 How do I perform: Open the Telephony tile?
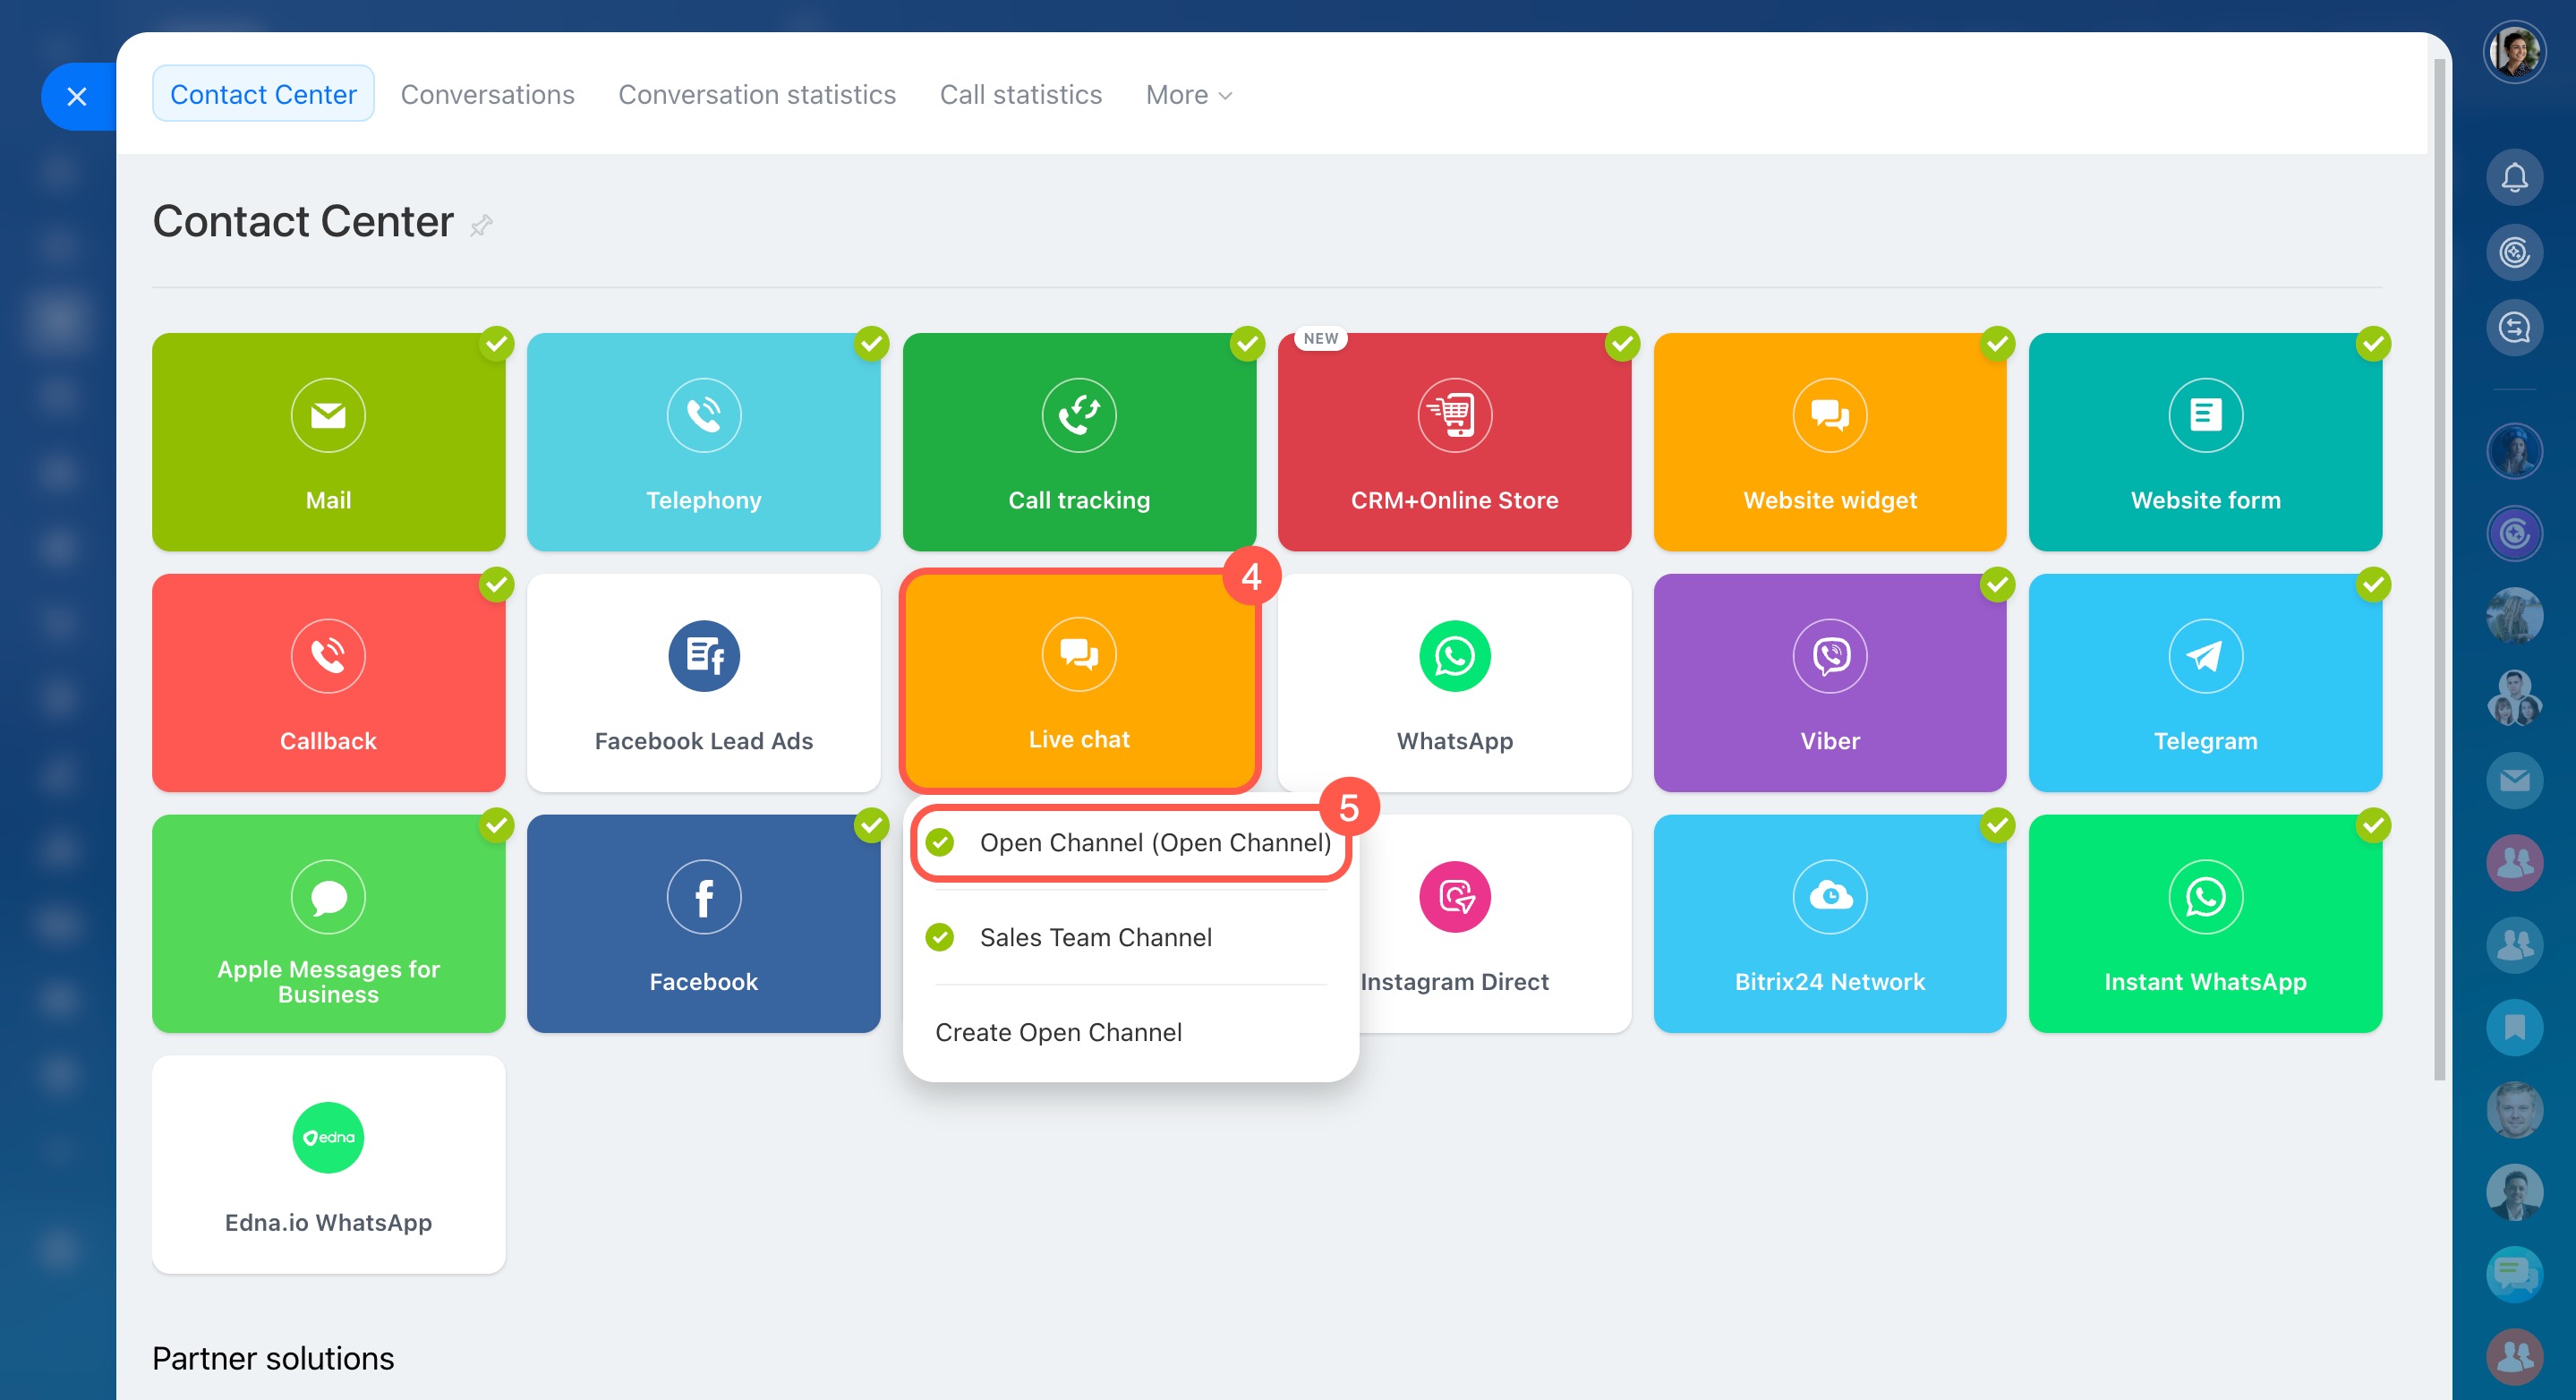click(703, 441)
